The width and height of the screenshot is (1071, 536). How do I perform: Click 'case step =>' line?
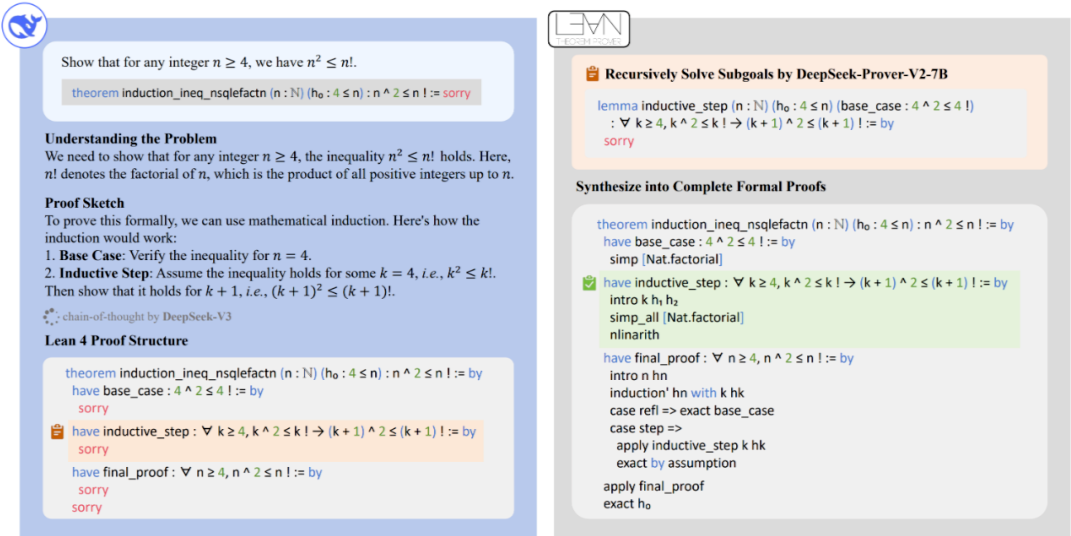(x=645, y=429)
